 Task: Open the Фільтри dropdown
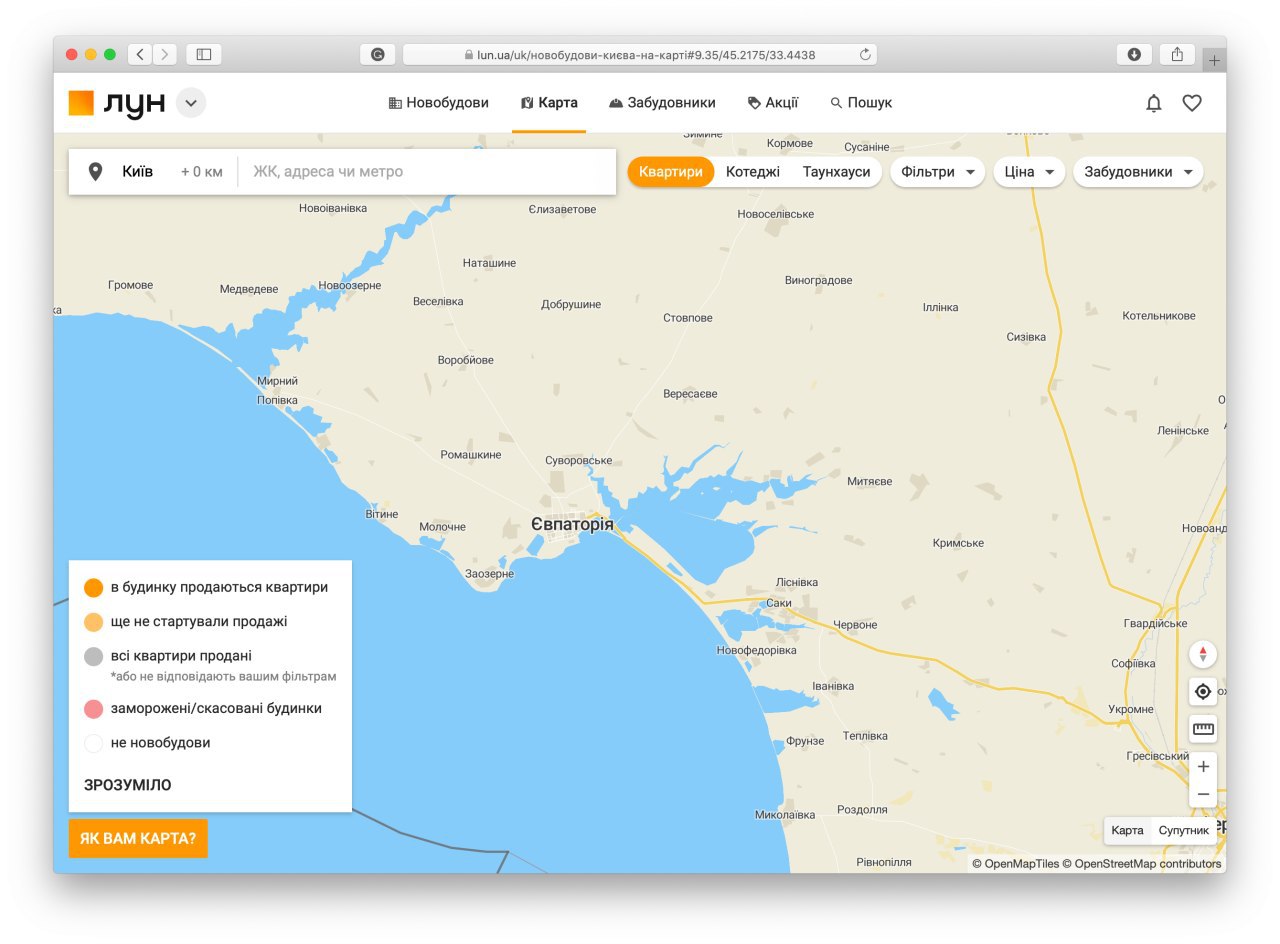click(937, 172)
